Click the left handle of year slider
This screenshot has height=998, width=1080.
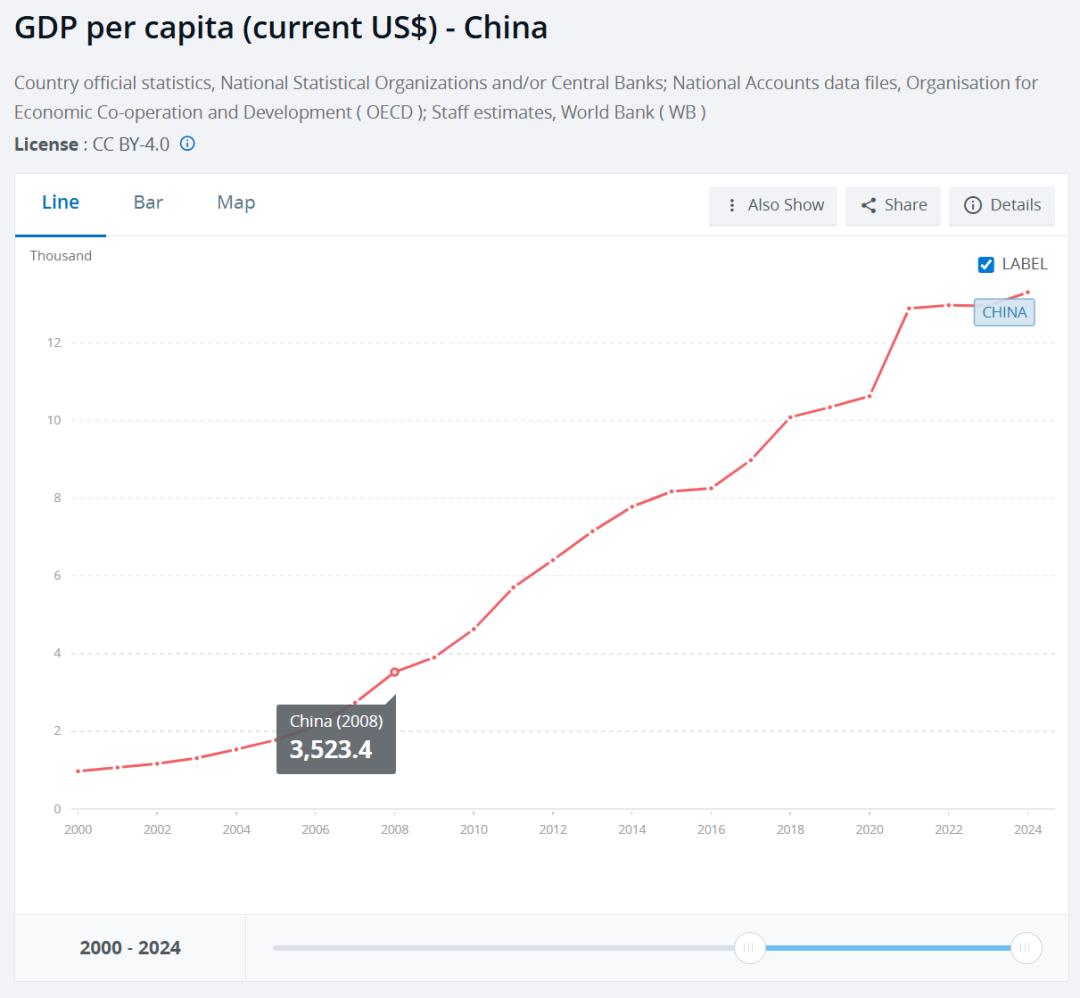click(x=749, y=947)
